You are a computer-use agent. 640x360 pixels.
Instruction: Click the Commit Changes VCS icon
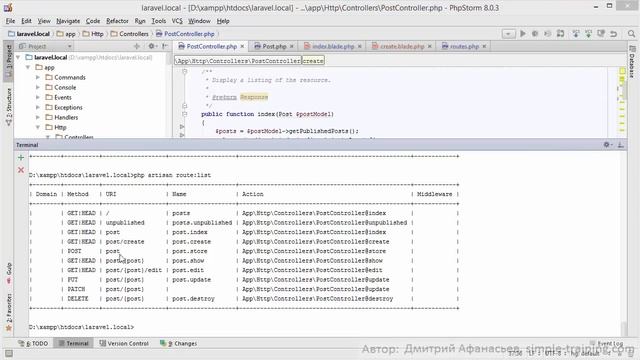(x=588, y=34)
